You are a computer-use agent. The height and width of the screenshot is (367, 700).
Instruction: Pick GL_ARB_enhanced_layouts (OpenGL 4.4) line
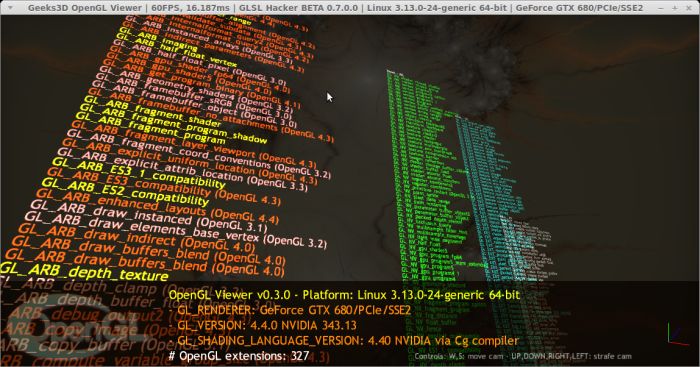click(158, 207)
